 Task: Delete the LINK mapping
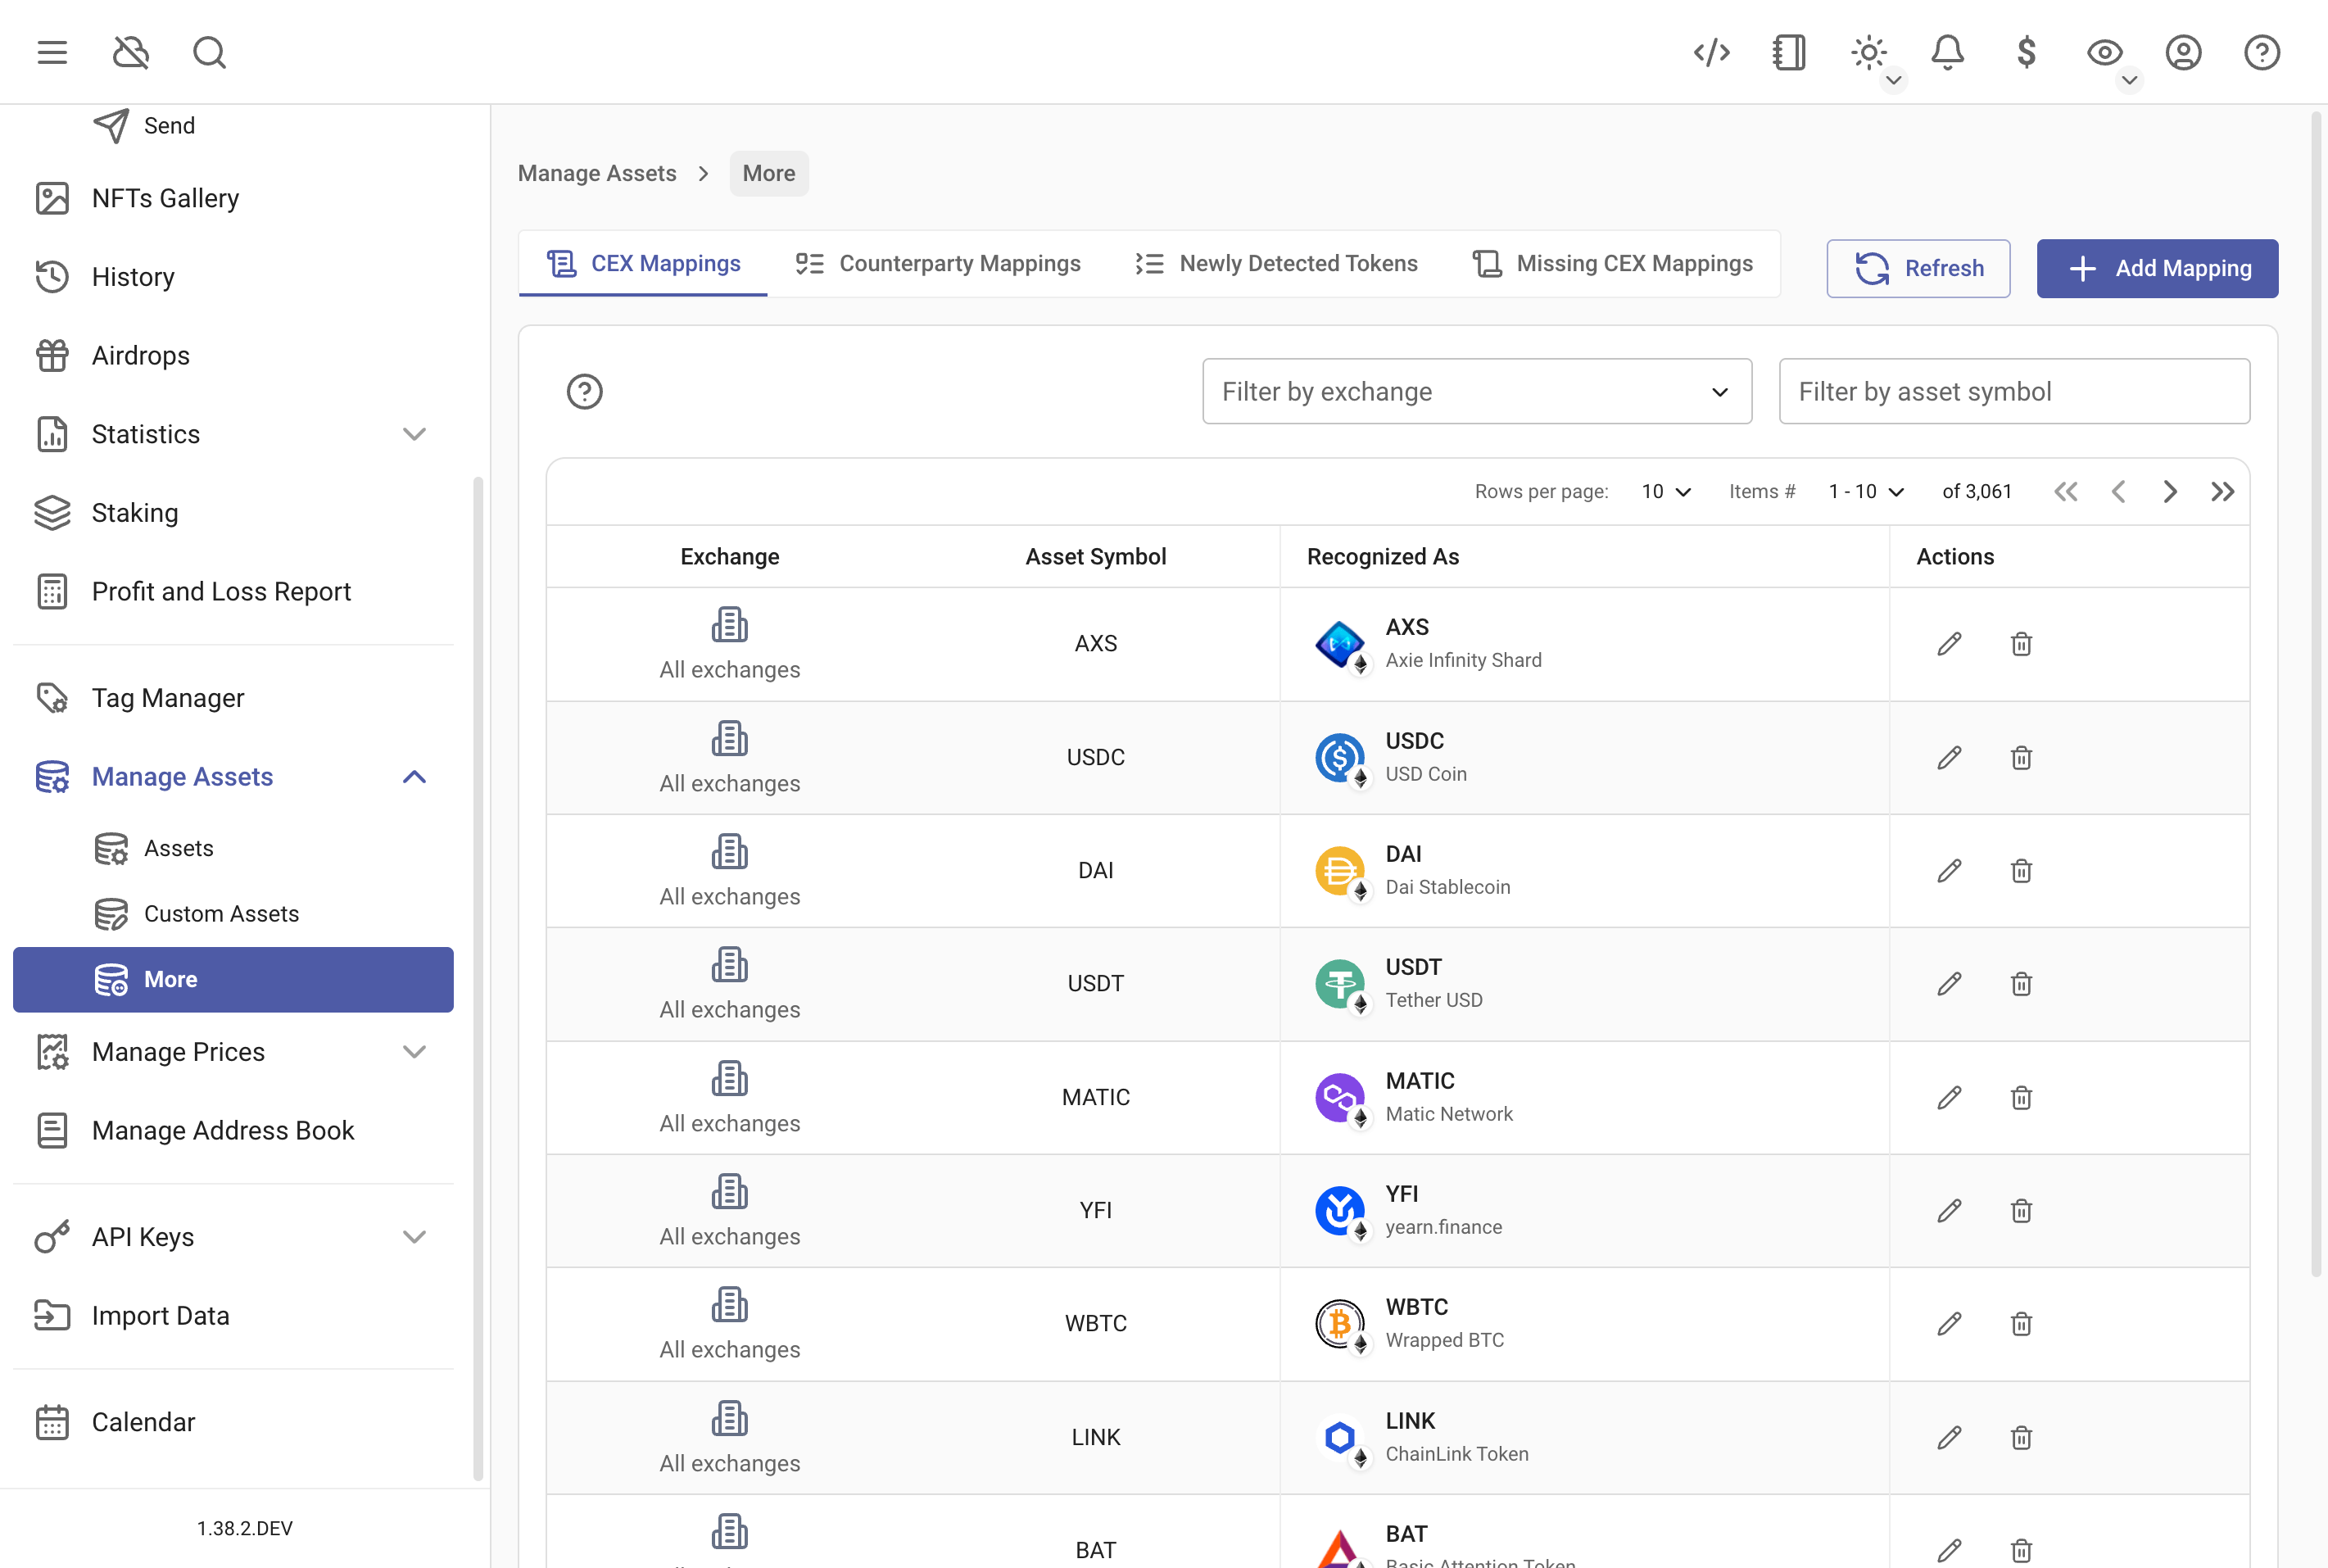(x=2021, y=1437)
